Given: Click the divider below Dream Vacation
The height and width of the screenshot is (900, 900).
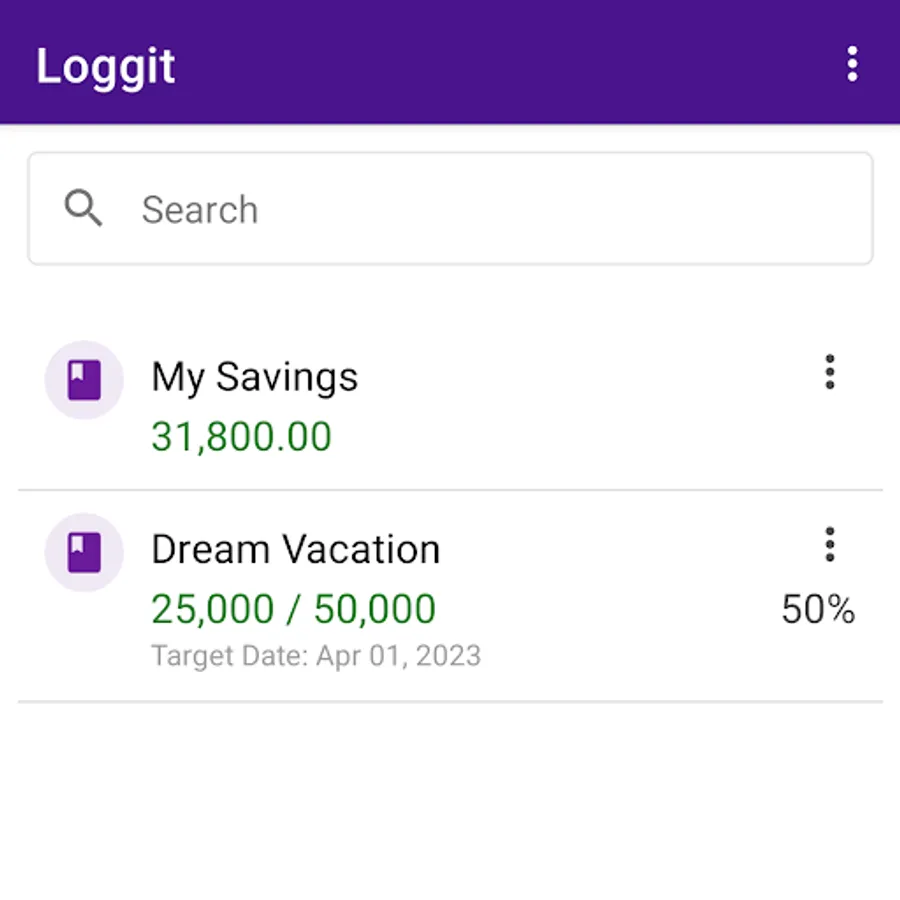Looking at the screenshot, I should coord(450,701).
